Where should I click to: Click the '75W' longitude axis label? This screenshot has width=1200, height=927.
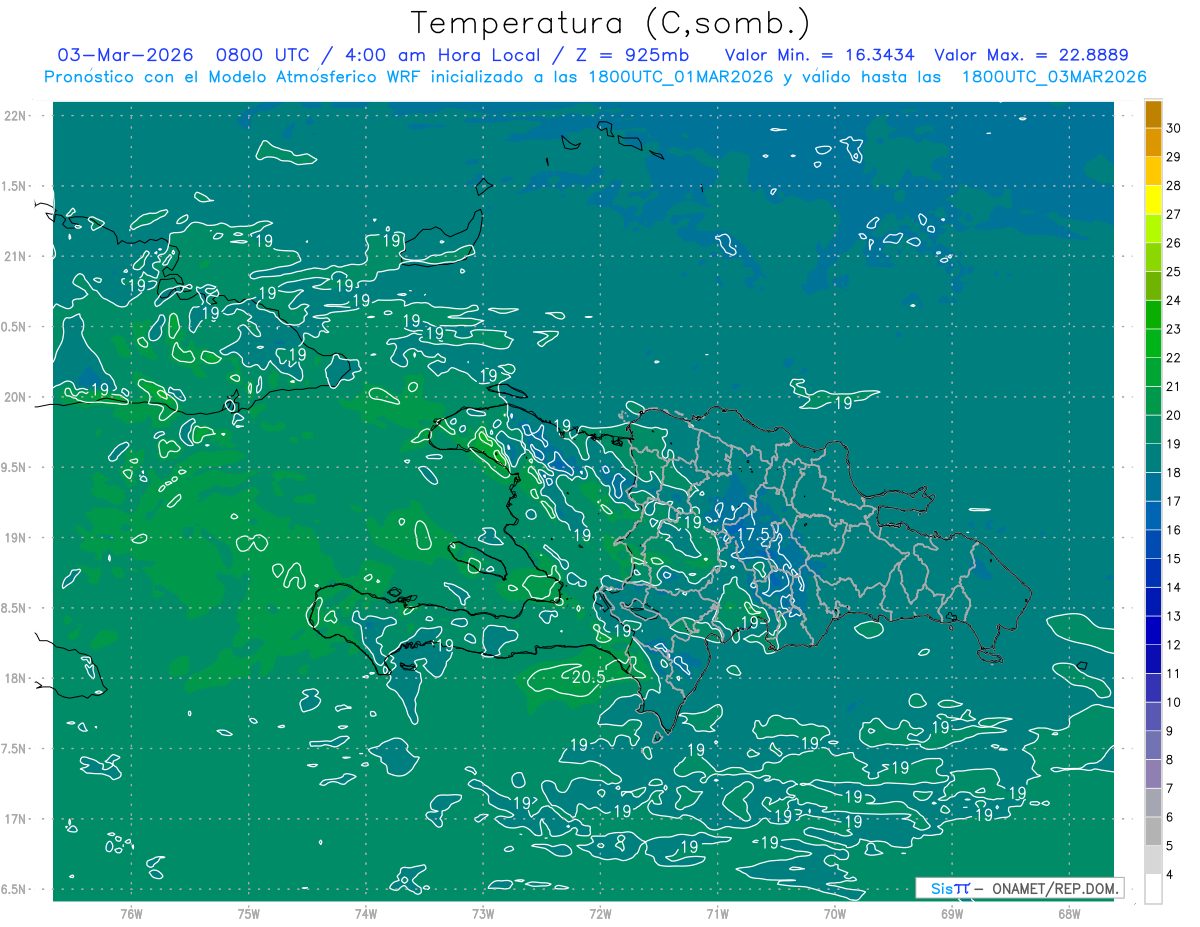[x=249, y=913]
